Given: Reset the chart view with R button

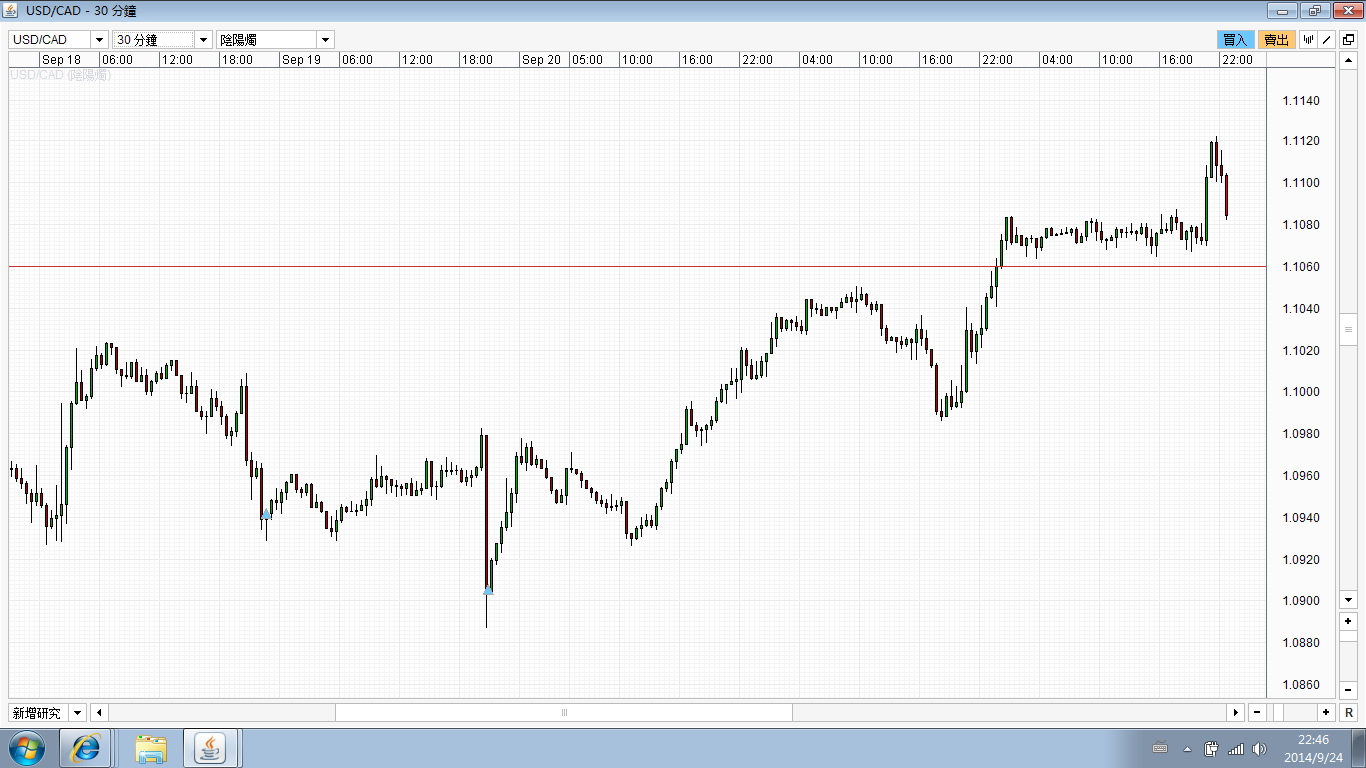Looking at the screenshot, I should coord(1348,713).
